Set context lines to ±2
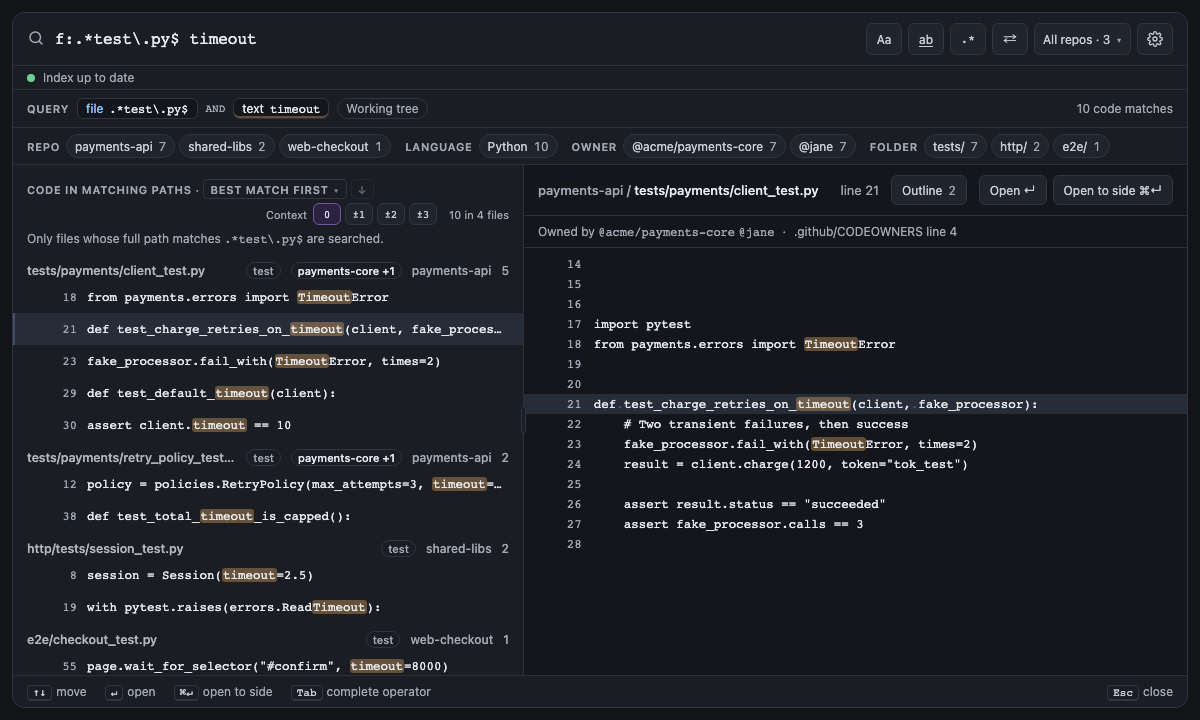 [x=391, y=215]
